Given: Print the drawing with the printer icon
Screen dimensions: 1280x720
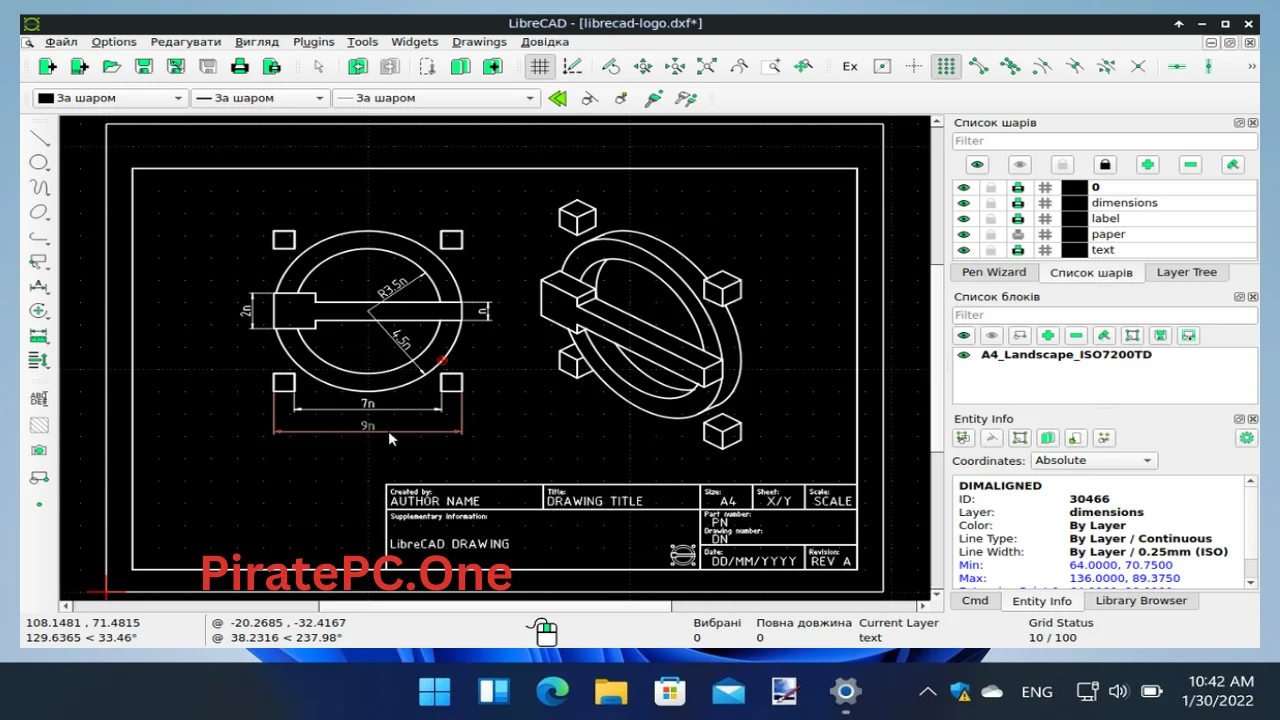Looking at the screenshot, I should coord(239,66).
